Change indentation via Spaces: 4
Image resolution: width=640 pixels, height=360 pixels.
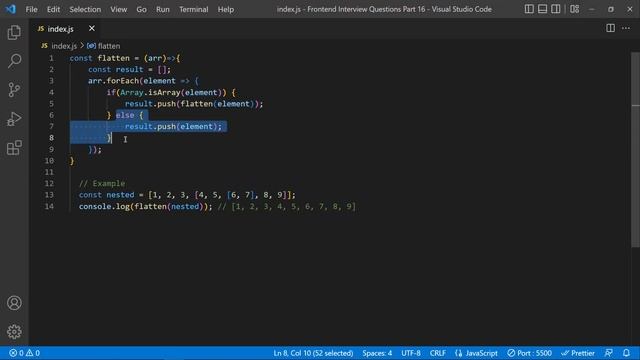tap(377, 353)
